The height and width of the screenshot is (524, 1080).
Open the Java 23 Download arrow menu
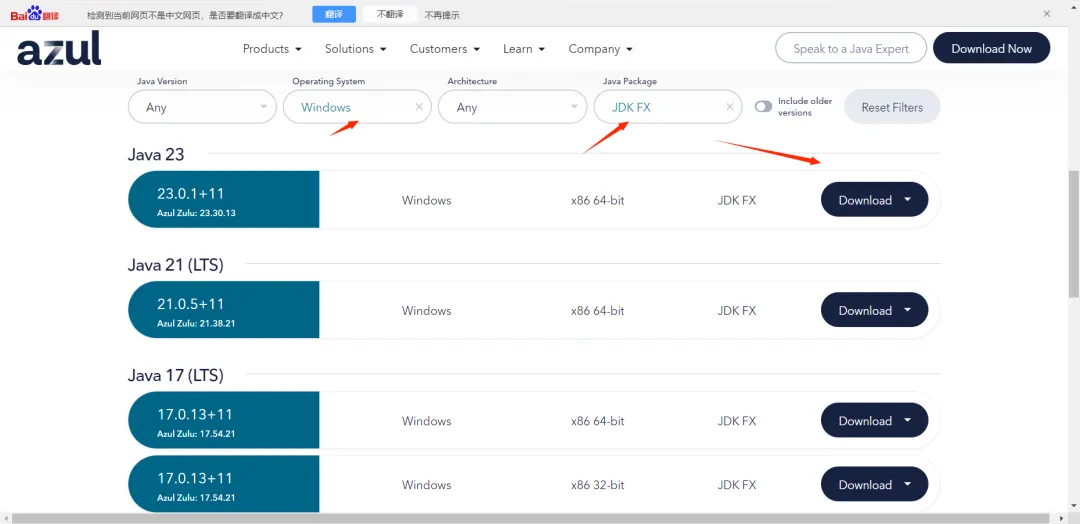(x=907, y=200)
